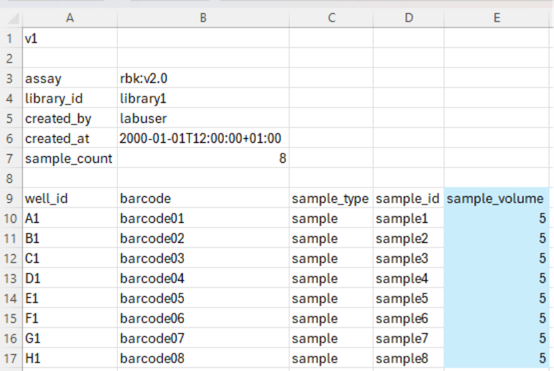Image resolution: width=554 pixels, height=371 pixels.
Task: Select row 17 header
Action: 10,358
